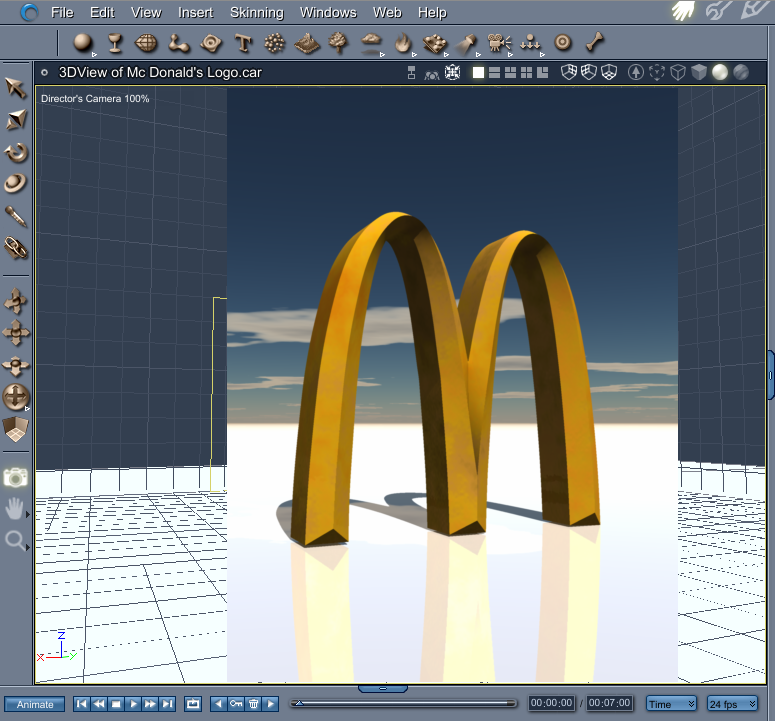Enable smooth shaded sphere display mode

[720, 73]
